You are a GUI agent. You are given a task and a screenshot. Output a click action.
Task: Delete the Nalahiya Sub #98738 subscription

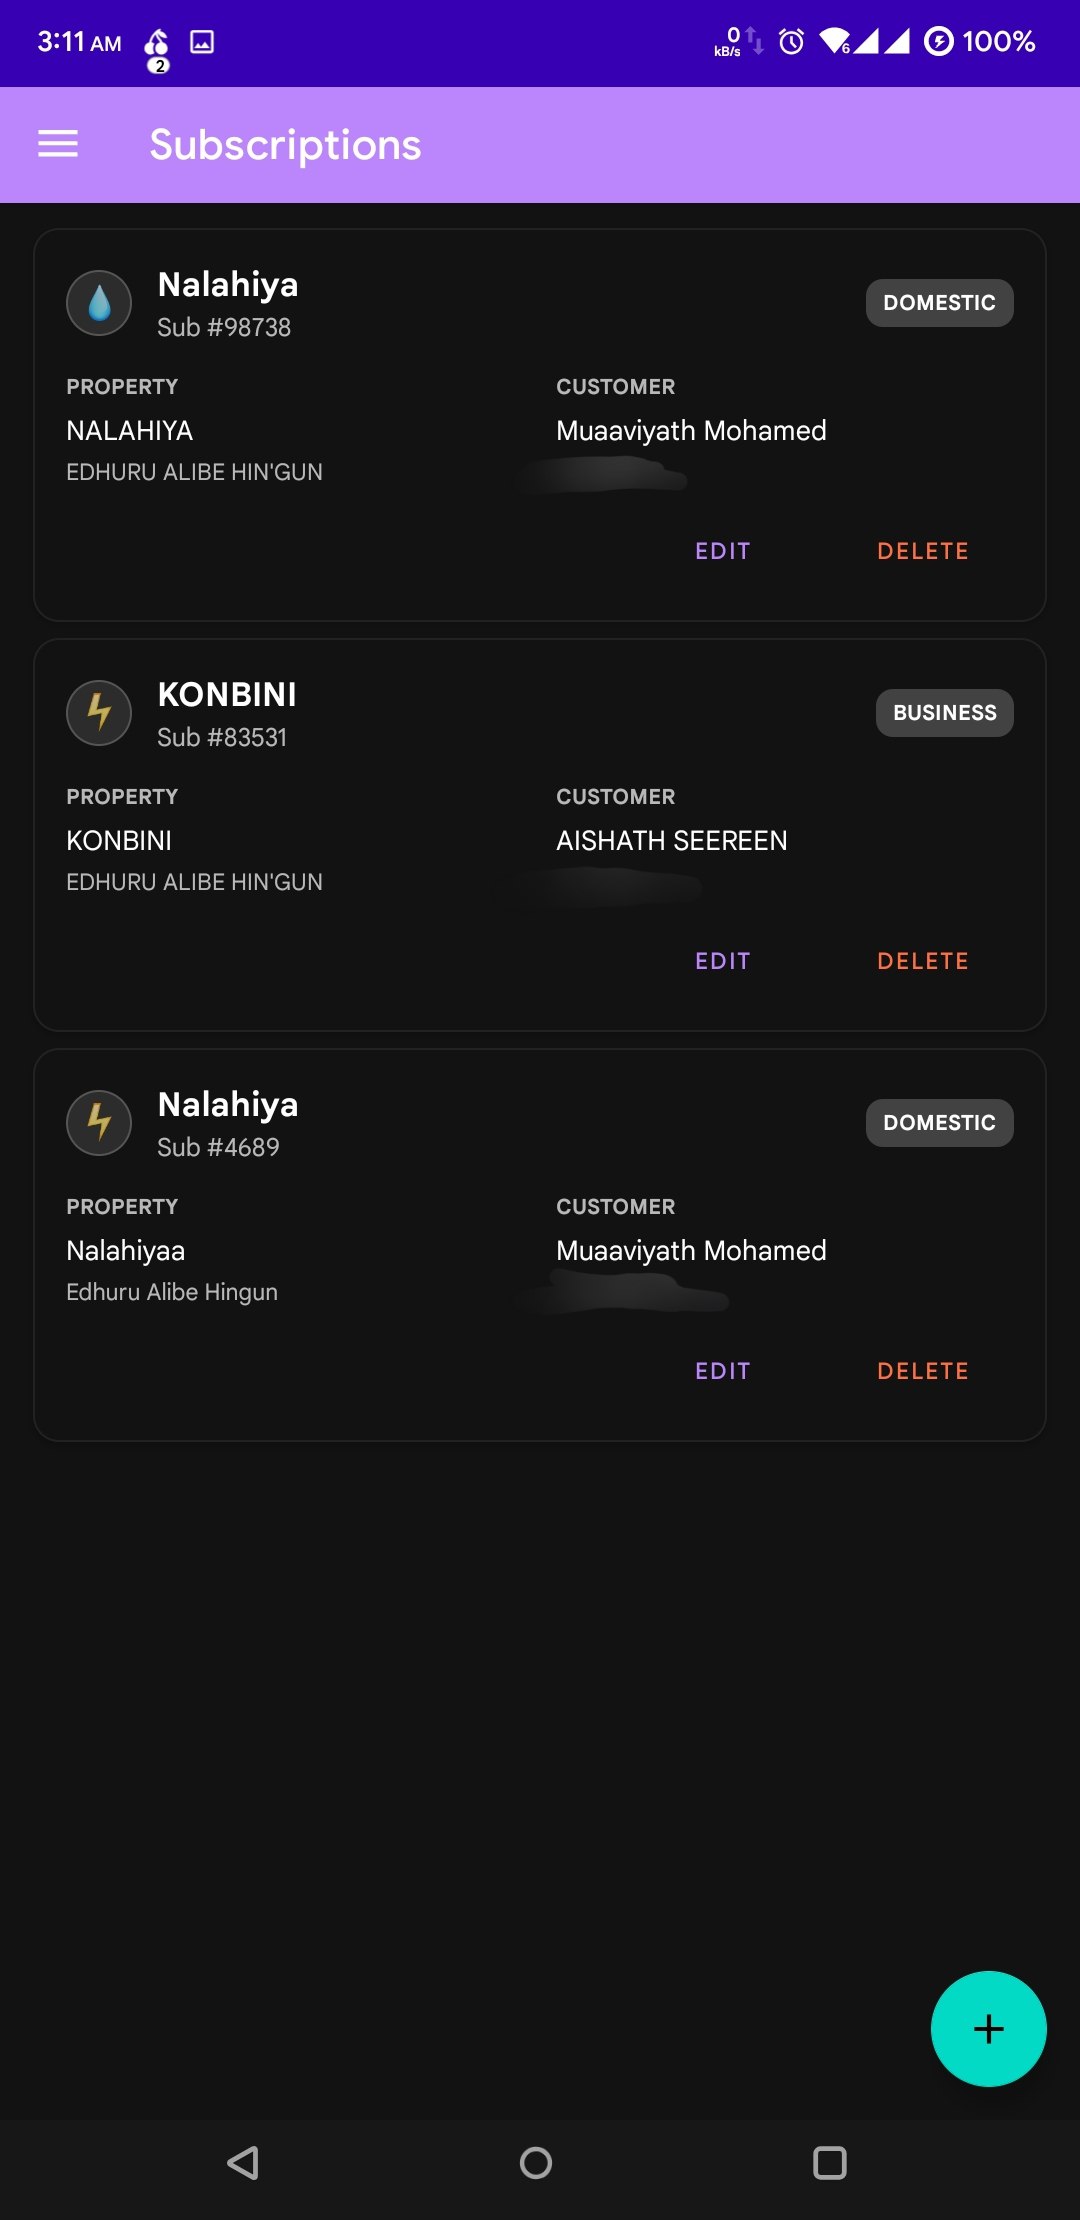coord(922,551)
